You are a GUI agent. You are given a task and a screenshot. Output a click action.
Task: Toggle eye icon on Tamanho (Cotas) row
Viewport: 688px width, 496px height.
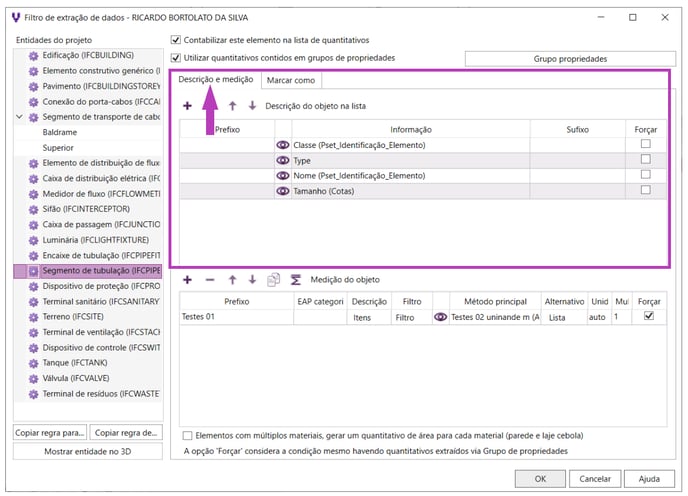click(x=283, y=191)
